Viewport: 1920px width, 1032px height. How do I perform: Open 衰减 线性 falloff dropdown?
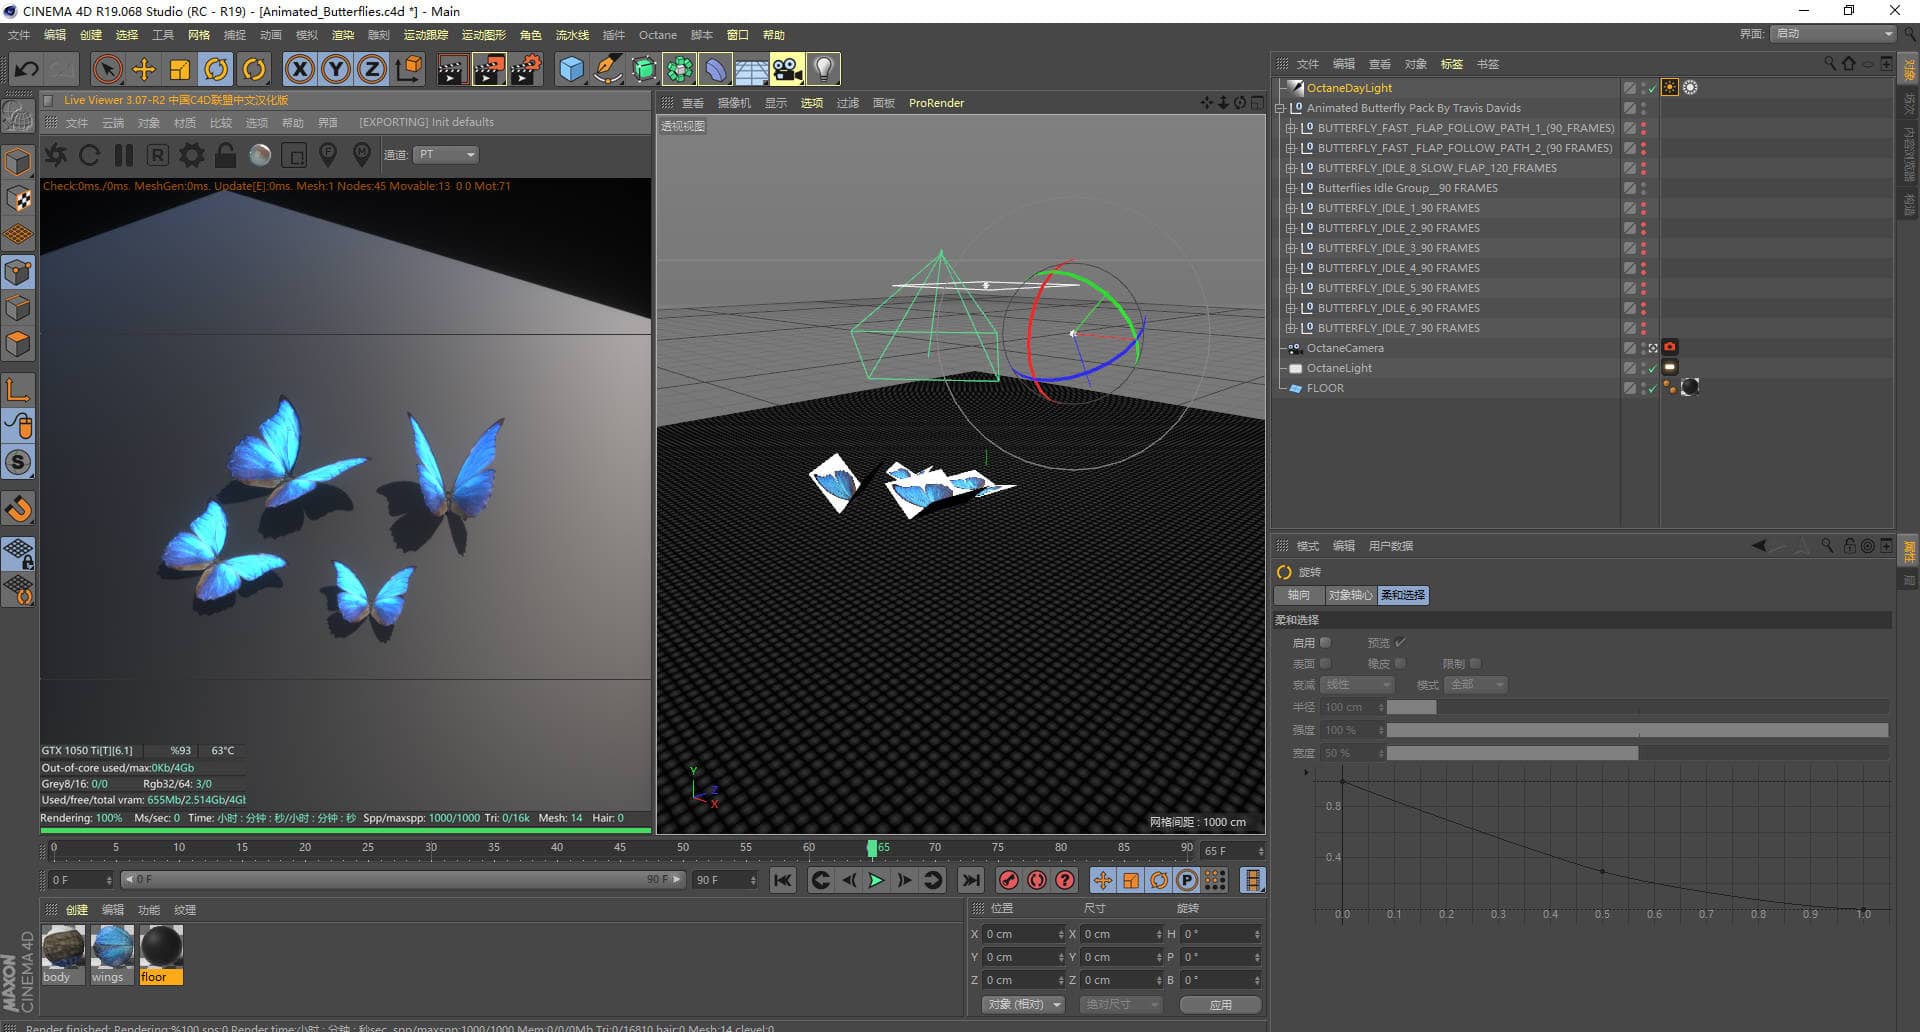pos(1357,685)
